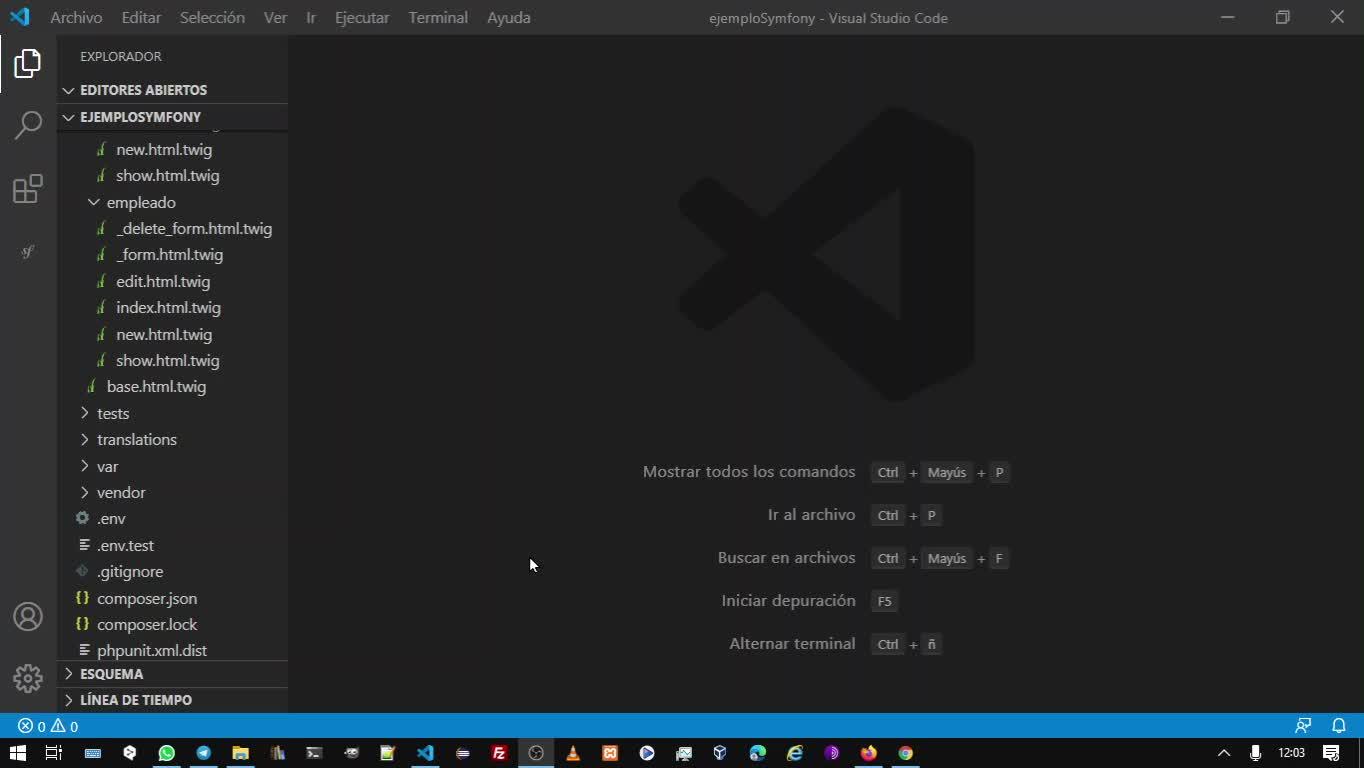Image resolution: width=1364 pixels, height=768 pixels.
Task: Open File Explorer from the taskbar
Action: pos(240,753)
